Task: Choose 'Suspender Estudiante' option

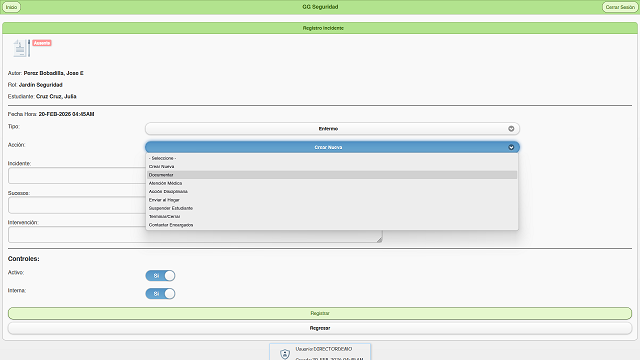Action: 332,208
